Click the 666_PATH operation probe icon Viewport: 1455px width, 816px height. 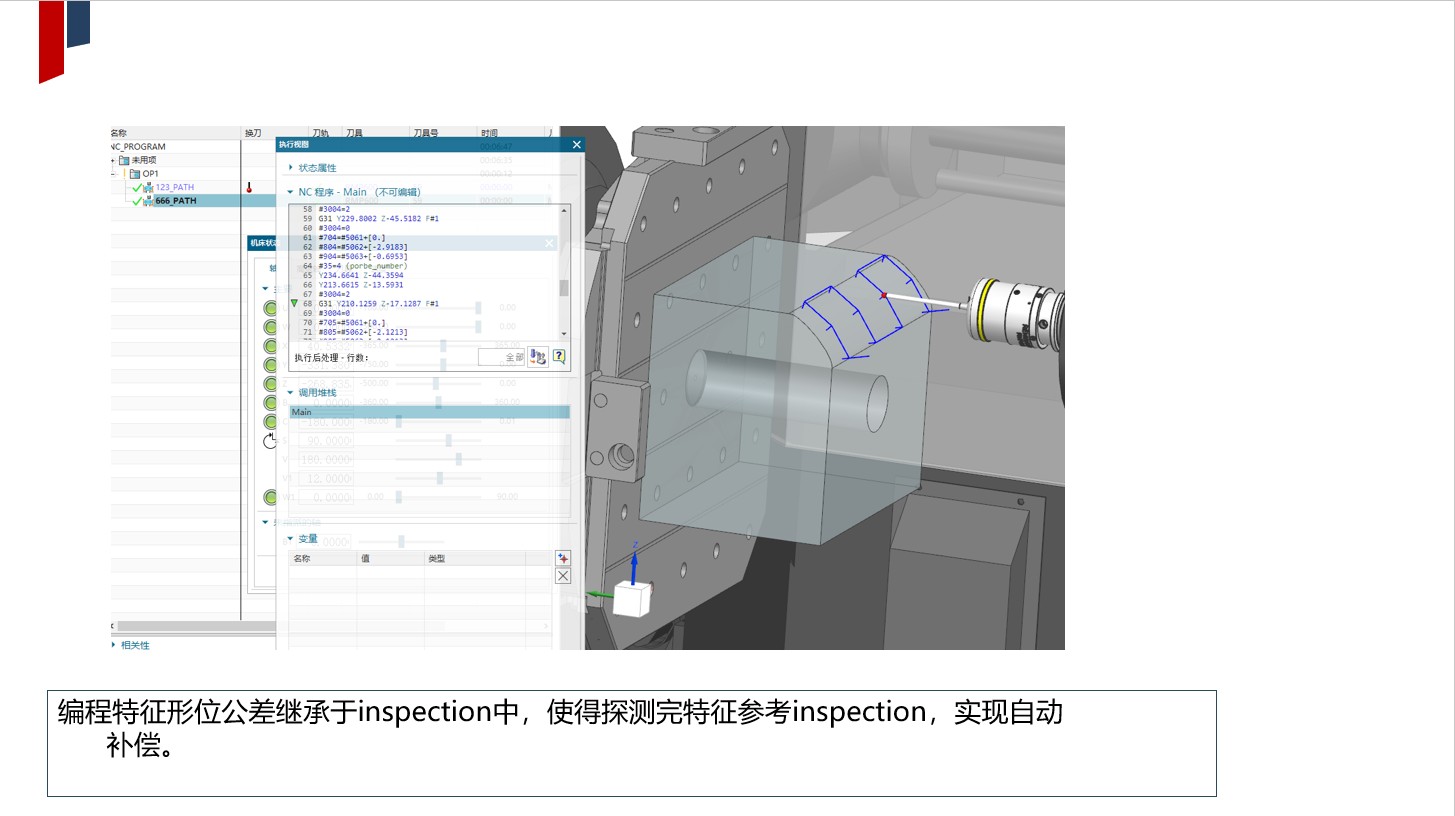[x=148, y=201]
